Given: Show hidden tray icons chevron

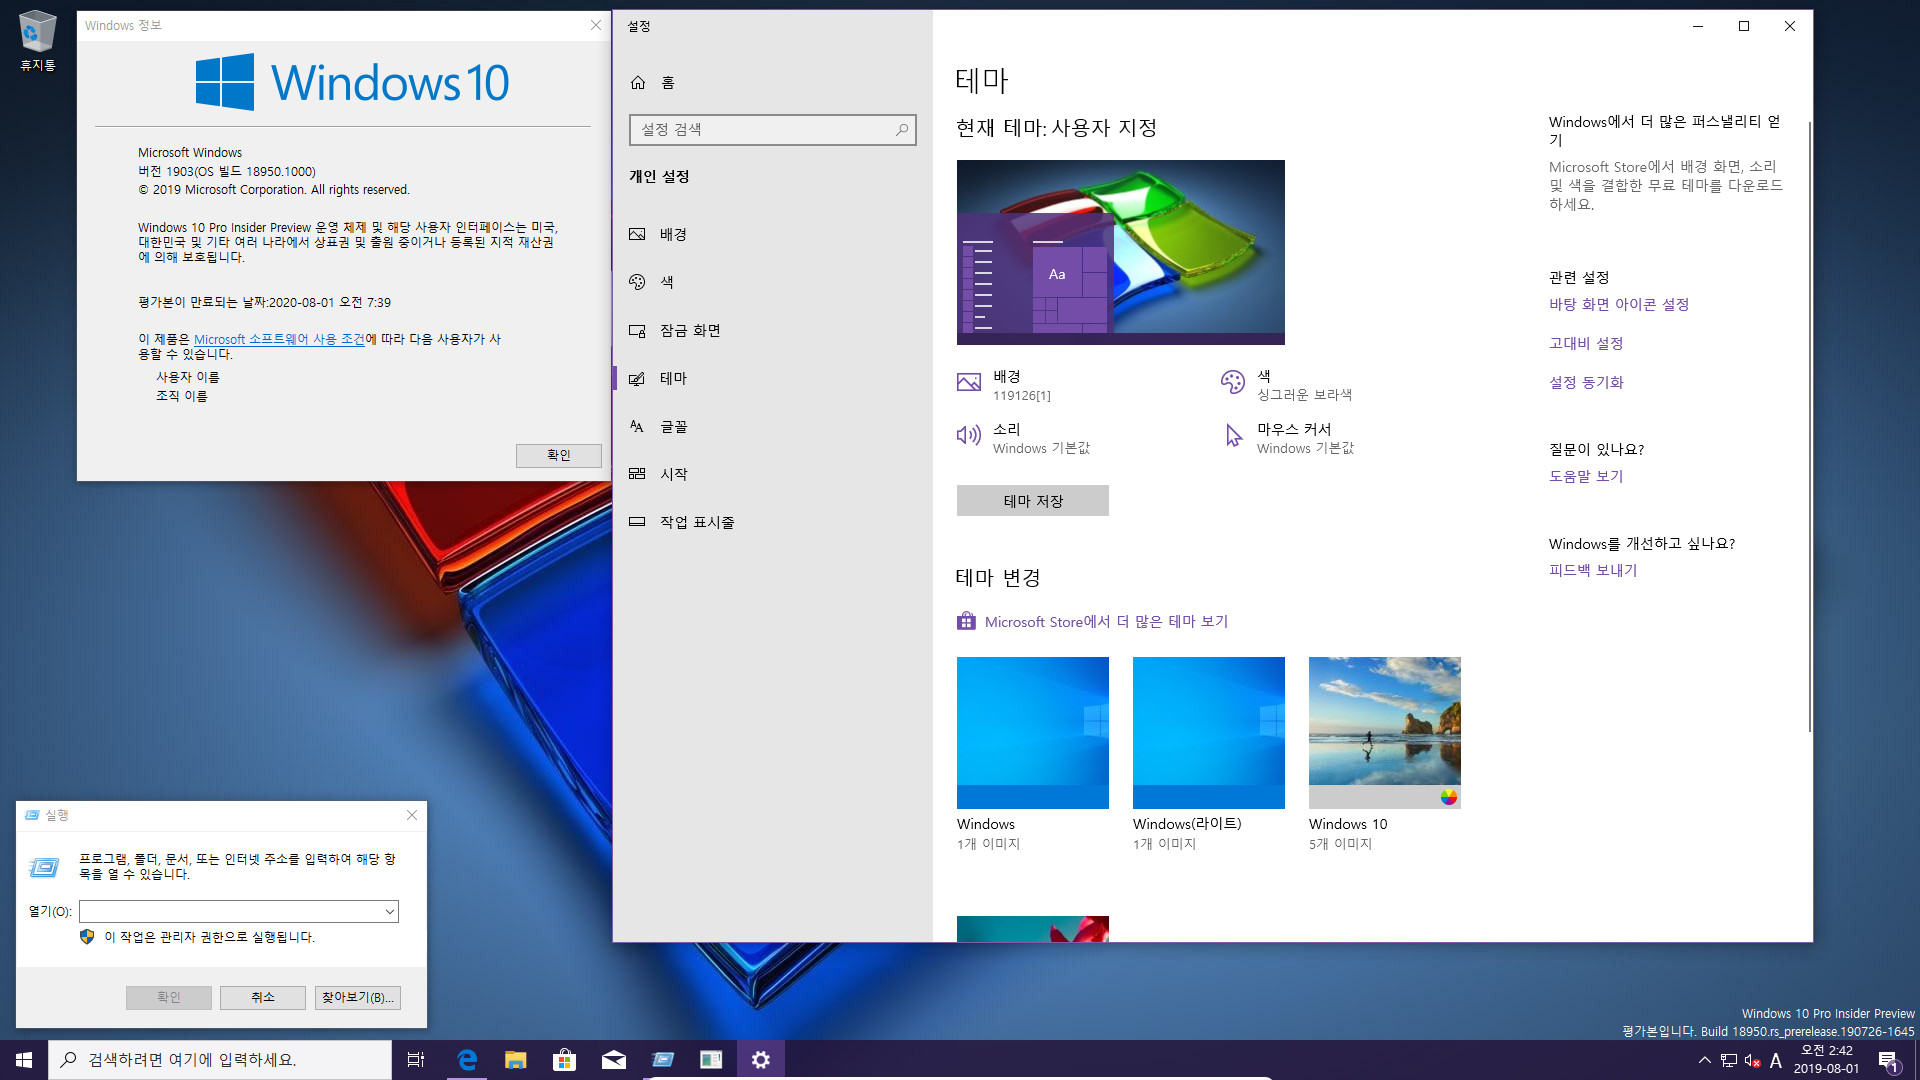Looking at the screenshot, I should tap(1704, 1060).
